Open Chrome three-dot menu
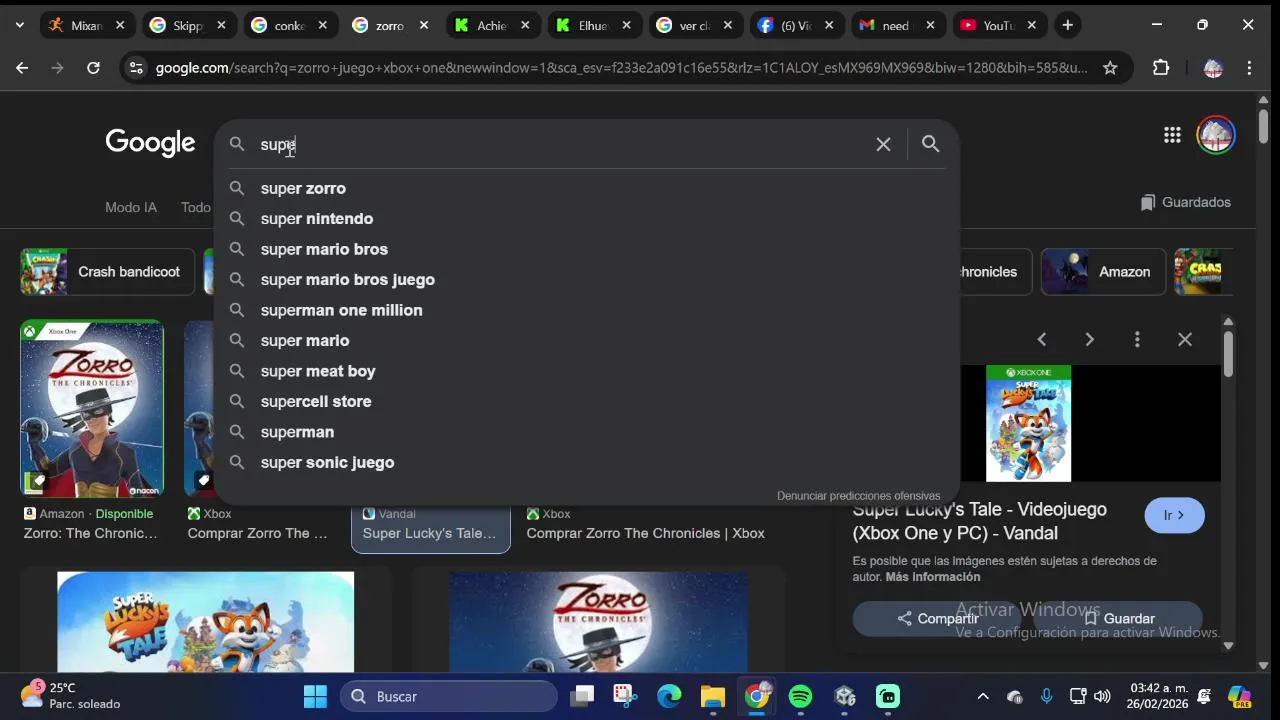This screenshot has height=720, width=1280. point(1249,68)
